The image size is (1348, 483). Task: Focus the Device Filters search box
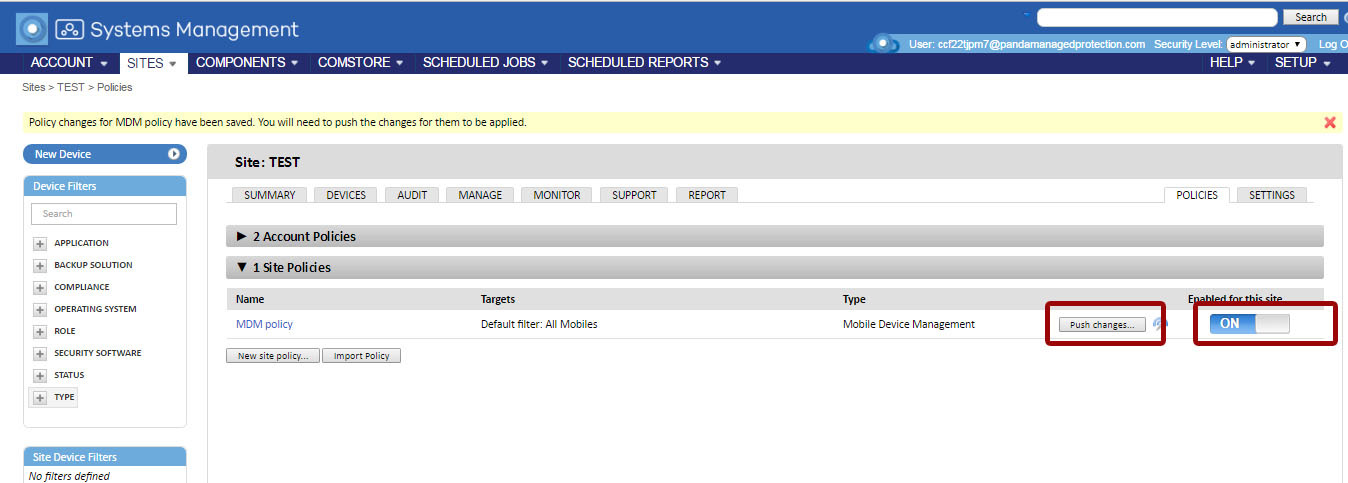[x=104, y=214]
